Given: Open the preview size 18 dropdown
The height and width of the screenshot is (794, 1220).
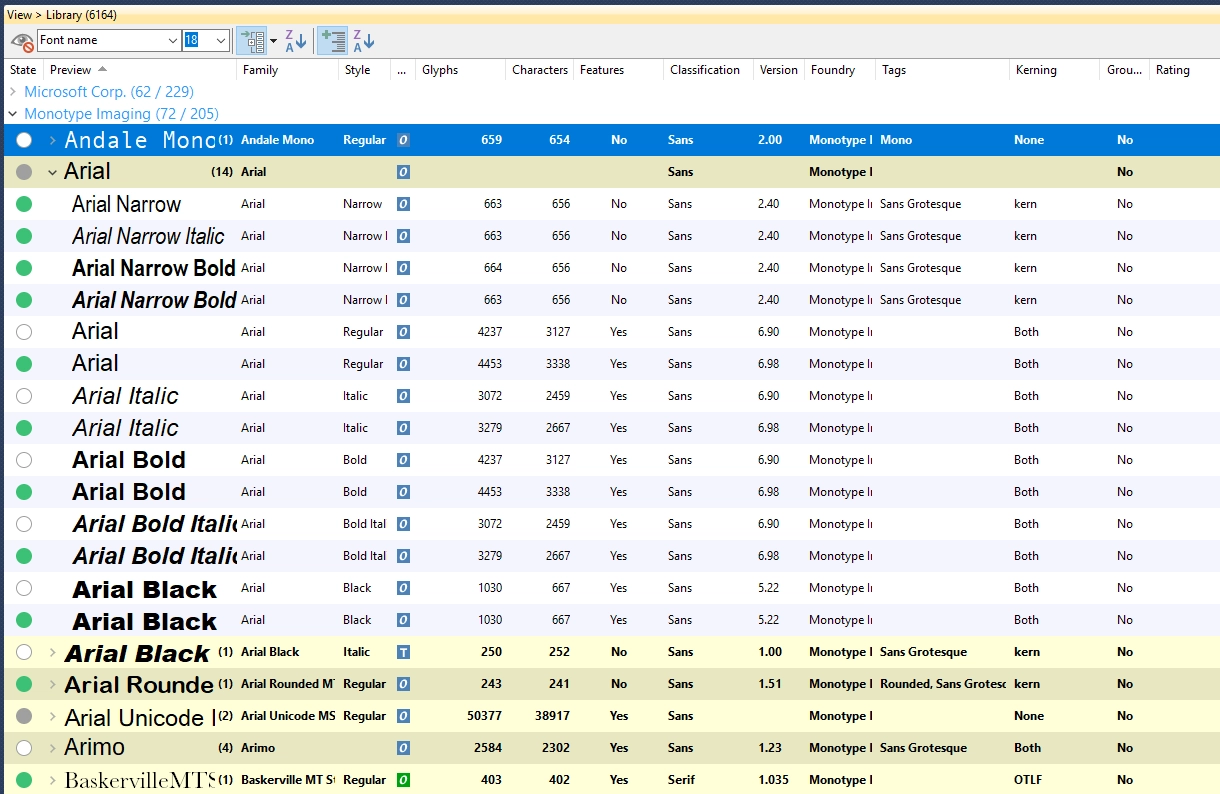Looking at the screenshot, I should (x=221, y=41).
